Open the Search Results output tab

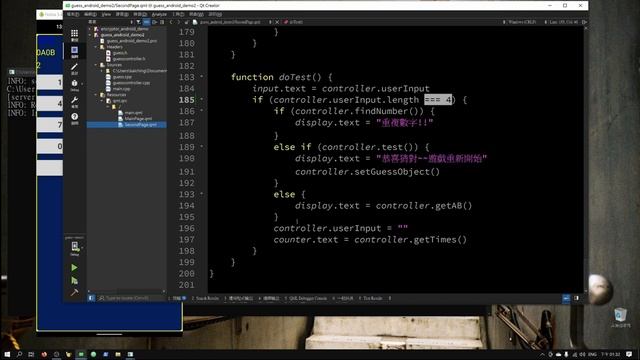(x=205, y=298)
